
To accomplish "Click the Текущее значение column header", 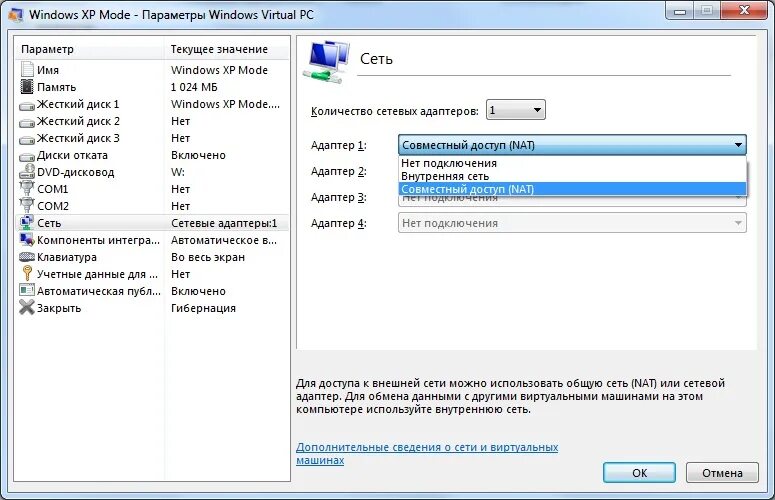I will click(226, 49).
